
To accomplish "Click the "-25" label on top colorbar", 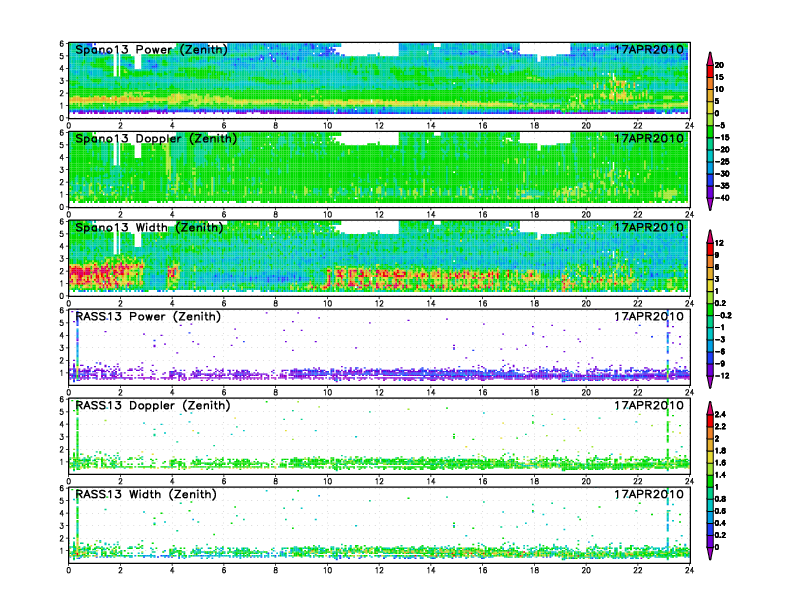I will [722, 162].
